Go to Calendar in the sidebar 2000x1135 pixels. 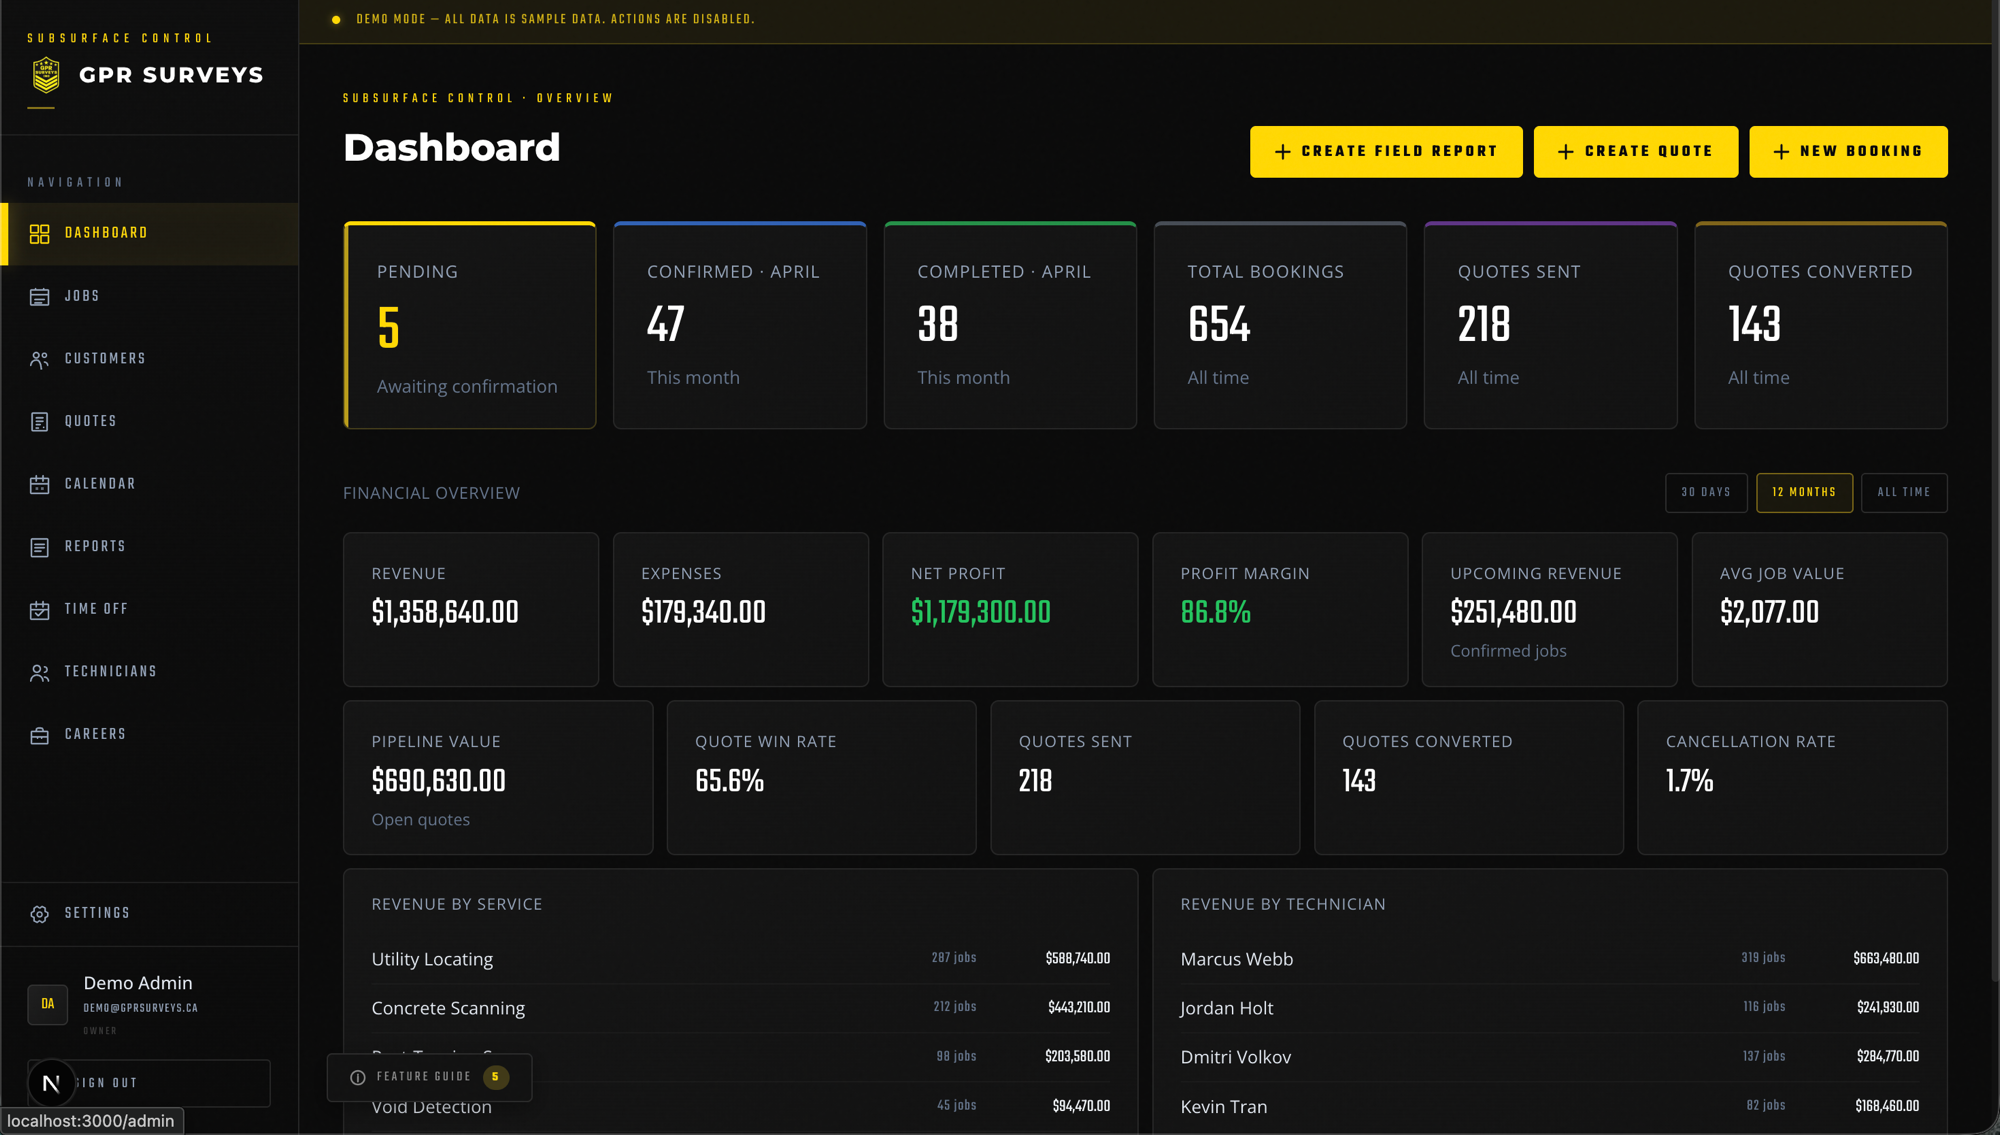pyautogui.click(x=150, y=484)
